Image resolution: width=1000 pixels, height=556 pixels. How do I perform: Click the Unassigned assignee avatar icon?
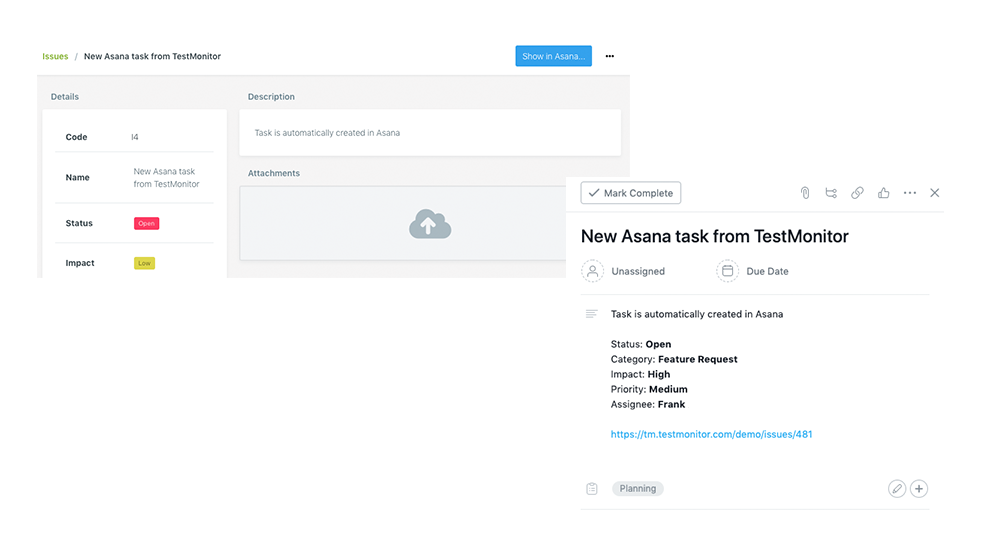(592, 271)
